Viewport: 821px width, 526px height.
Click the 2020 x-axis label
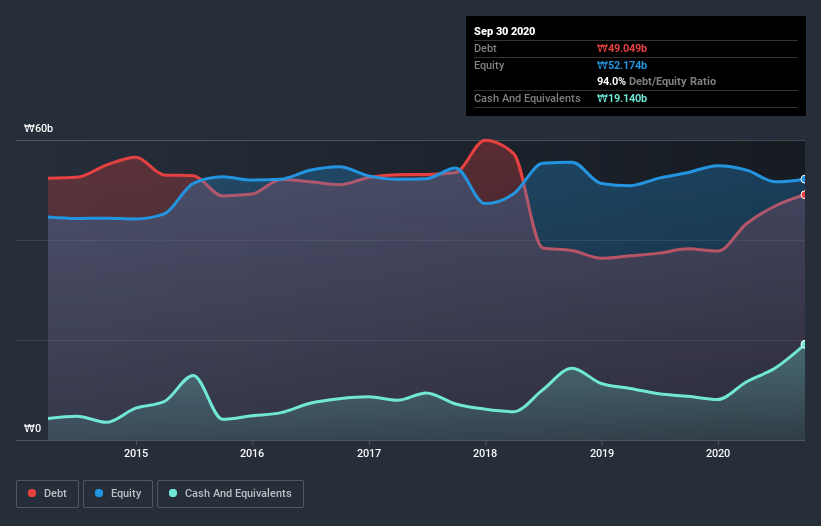[x=718, y=453]
